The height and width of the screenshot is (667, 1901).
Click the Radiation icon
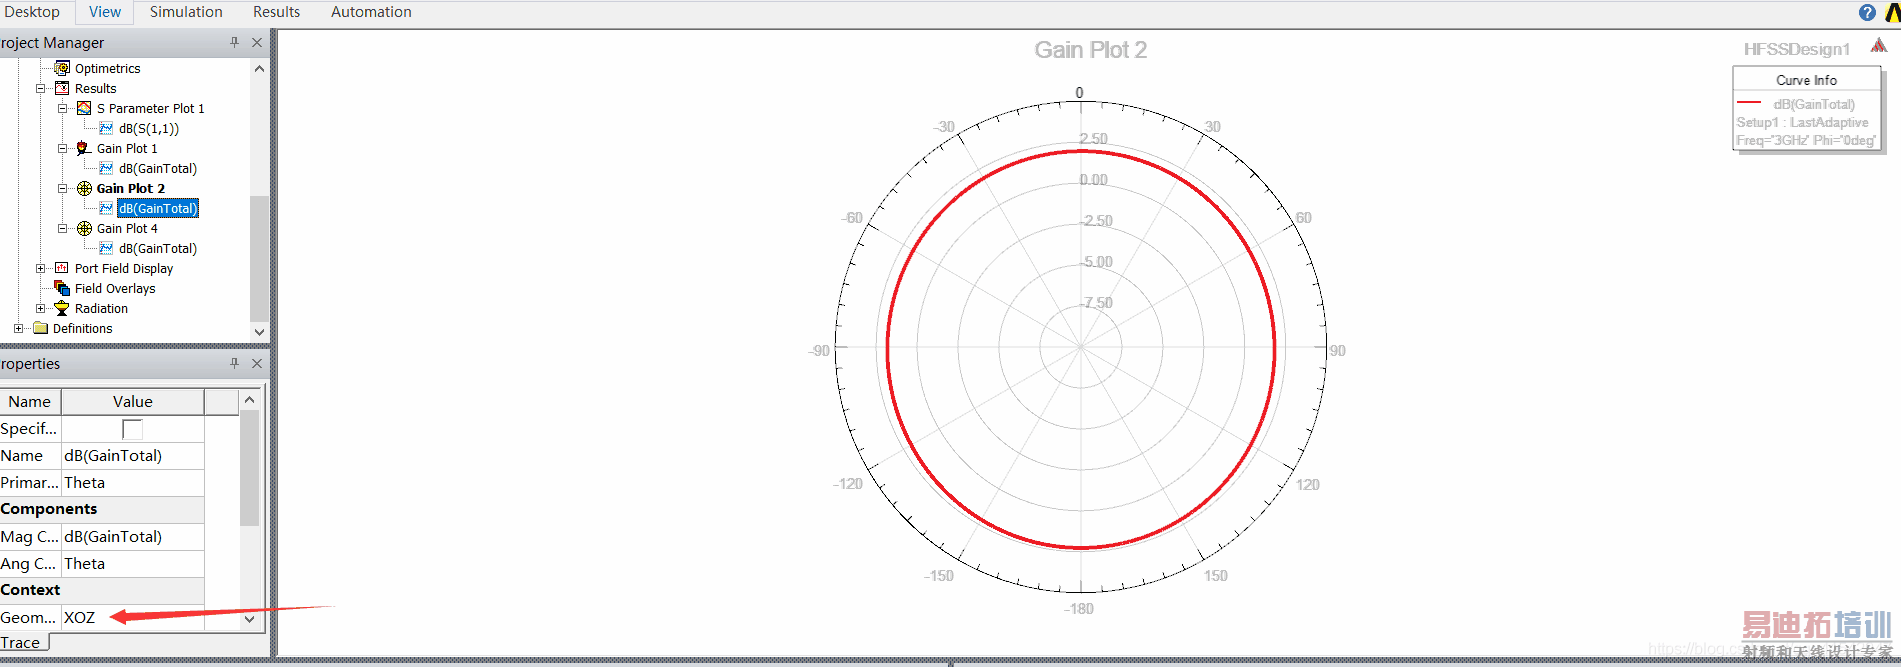click(62, 308)
